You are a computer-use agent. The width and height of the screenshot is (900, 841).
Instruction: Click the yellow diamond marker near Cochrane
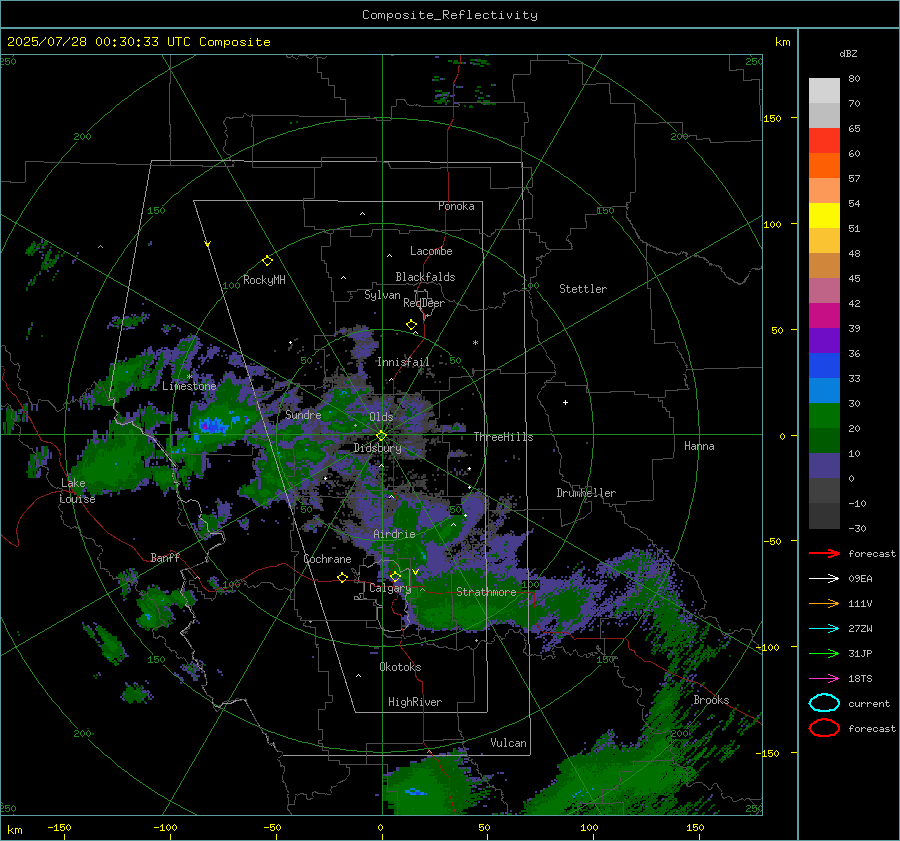pos(343,577)
